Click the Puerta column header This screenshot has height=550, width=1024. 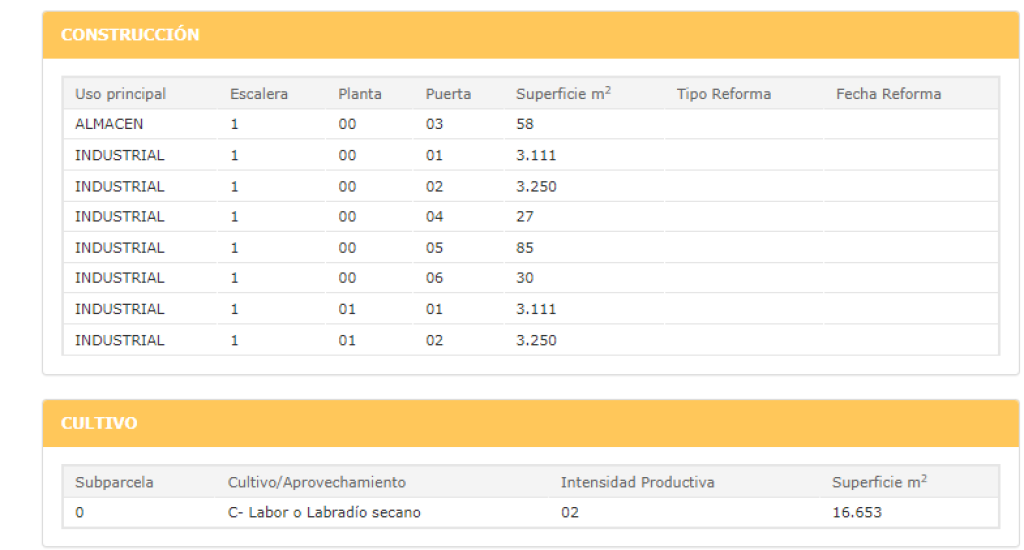448,94
